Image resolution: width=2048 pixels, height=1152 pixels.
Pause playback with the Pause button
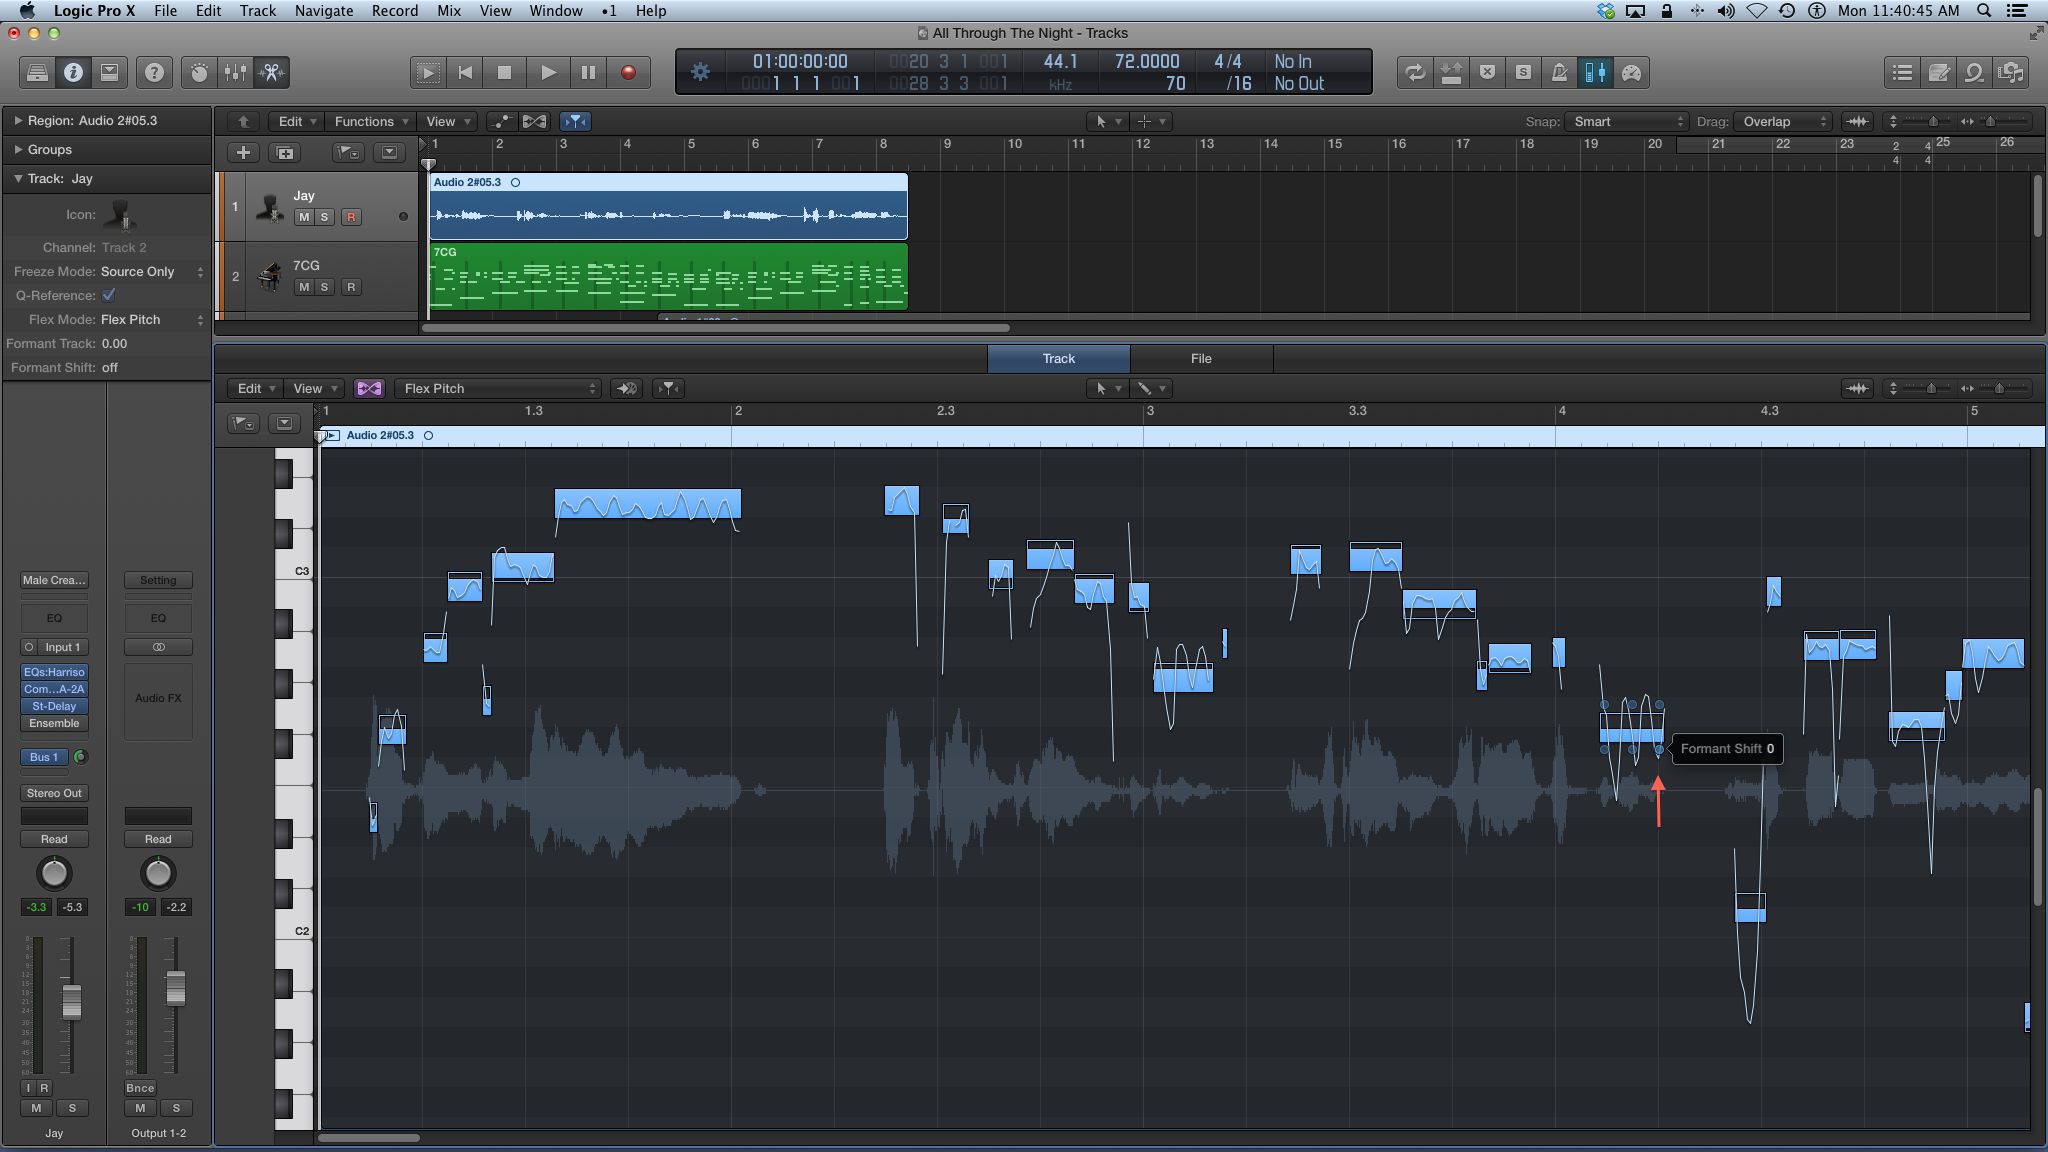click(588, 72)
